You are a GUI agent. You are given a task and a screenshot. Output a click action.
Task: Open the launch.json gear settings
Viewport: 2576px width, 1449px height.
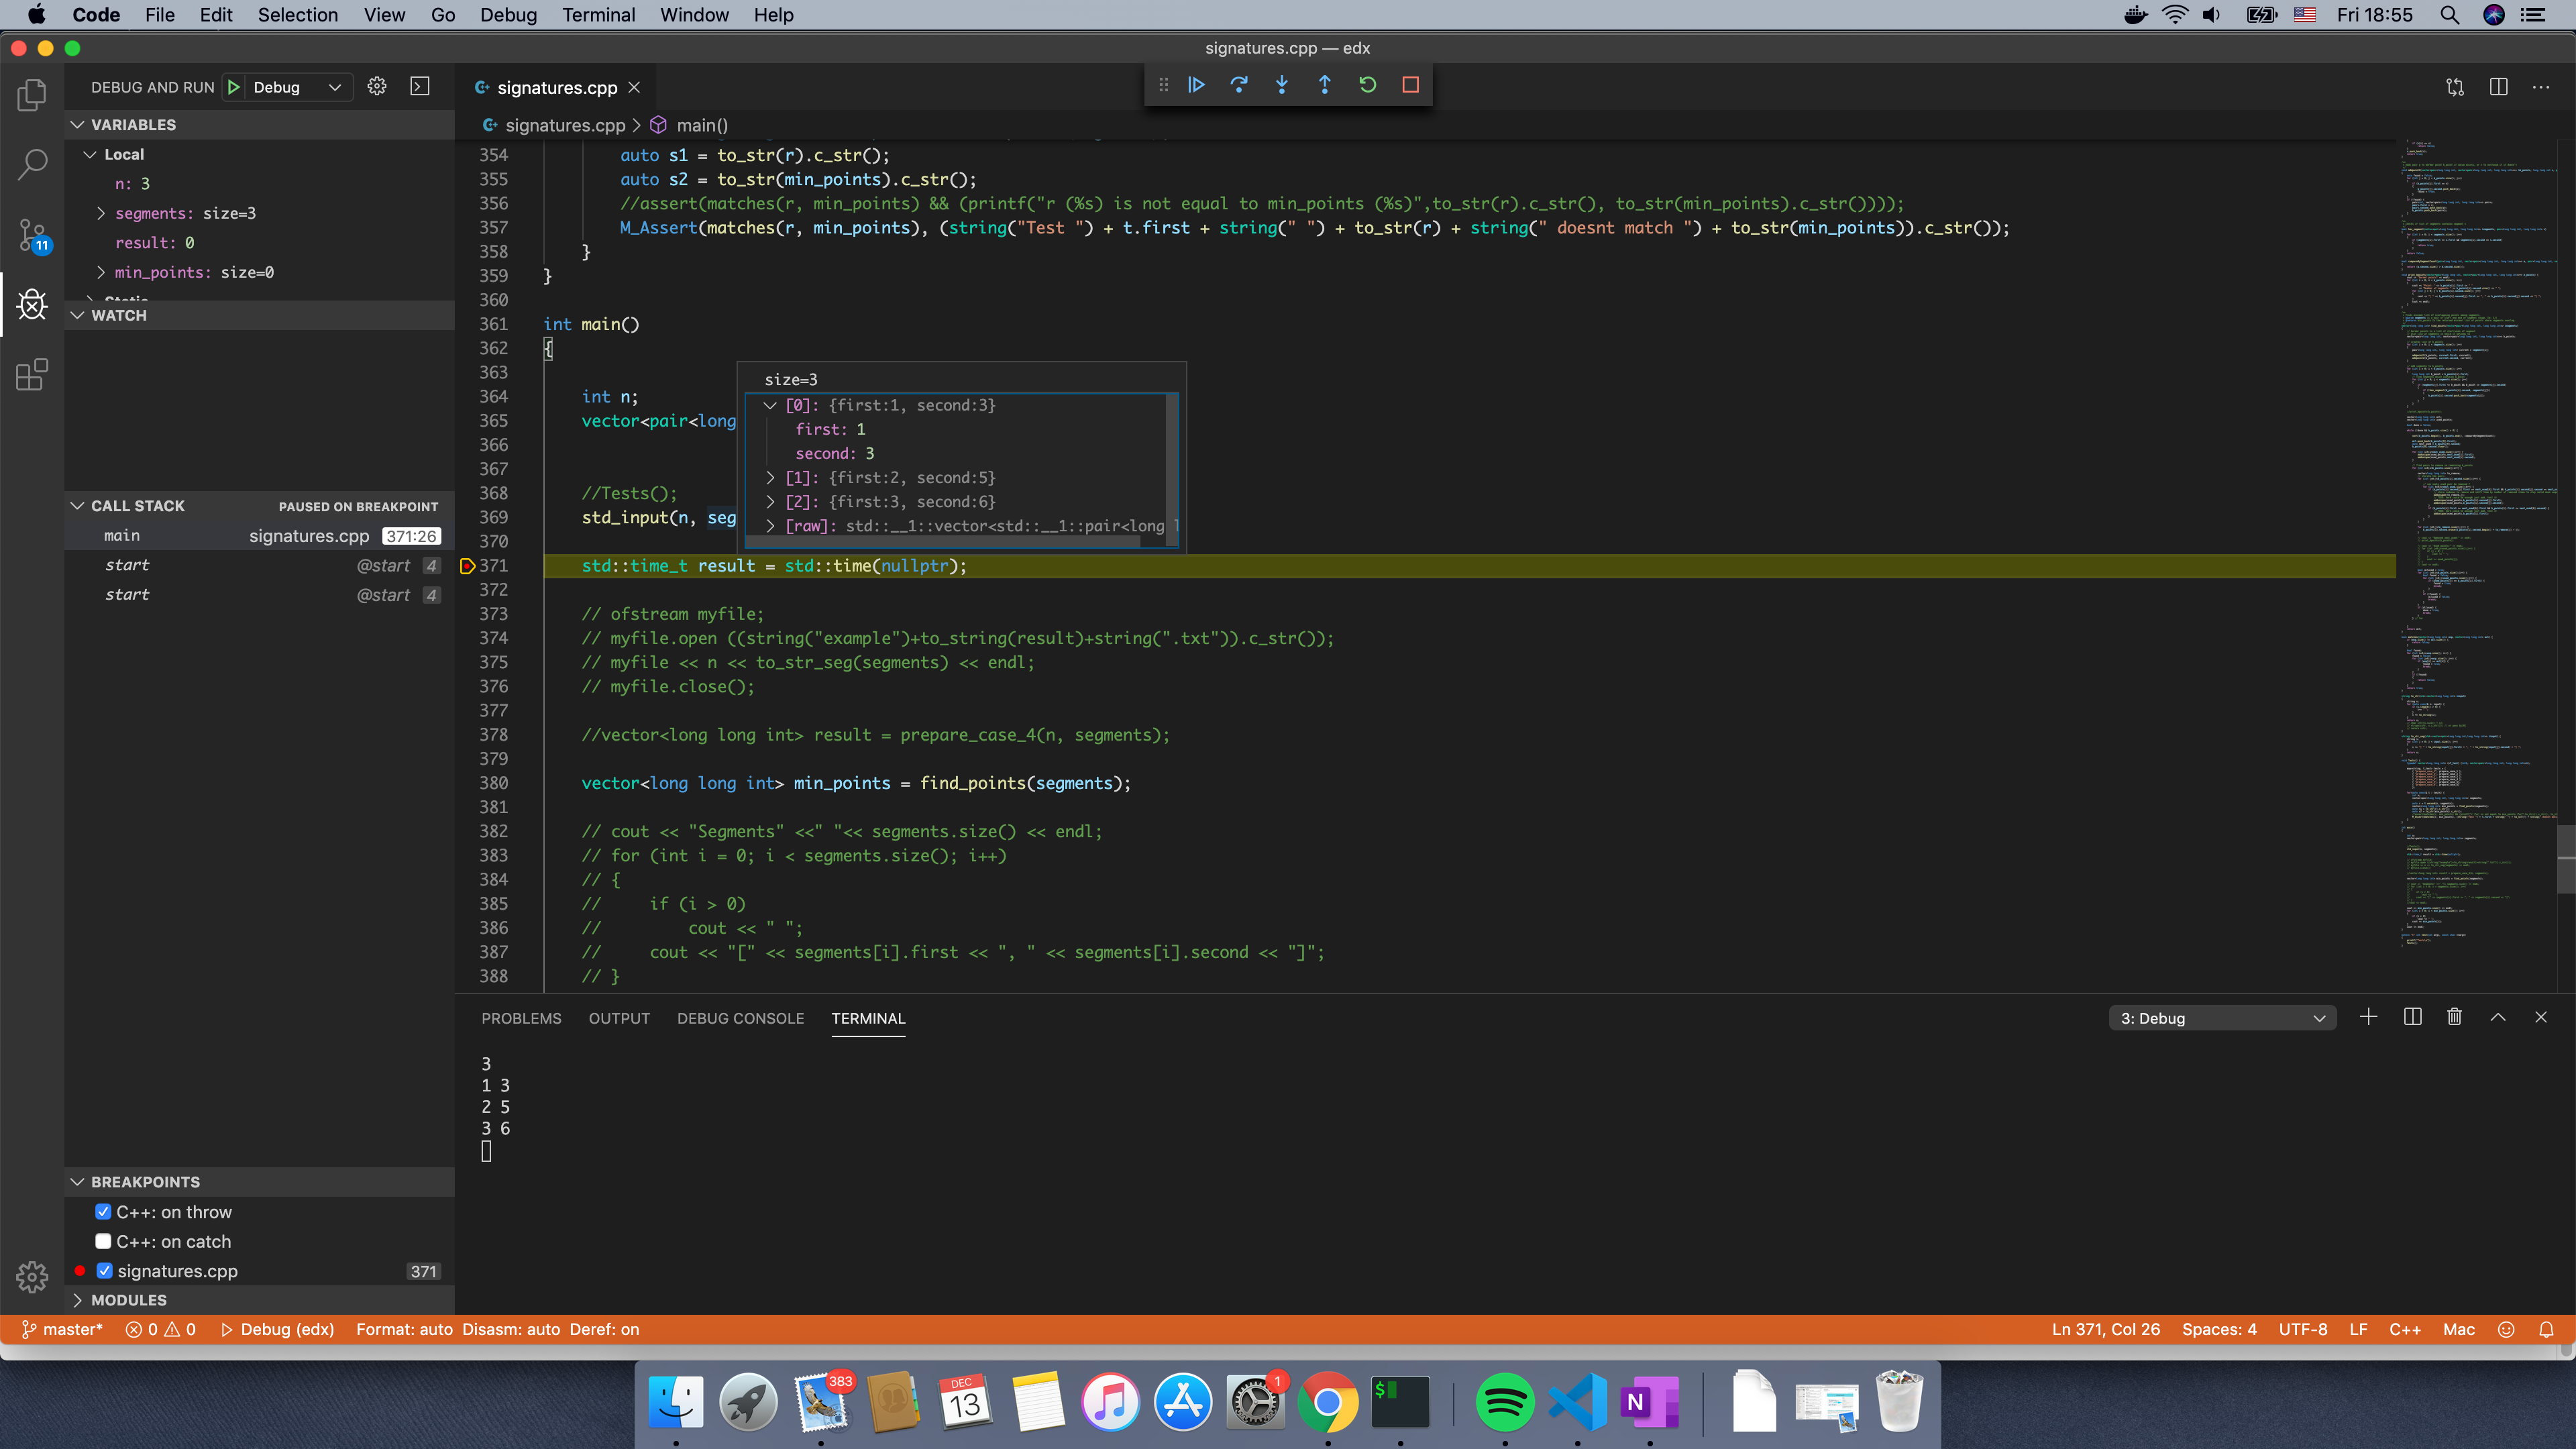[x=377, y=87]
